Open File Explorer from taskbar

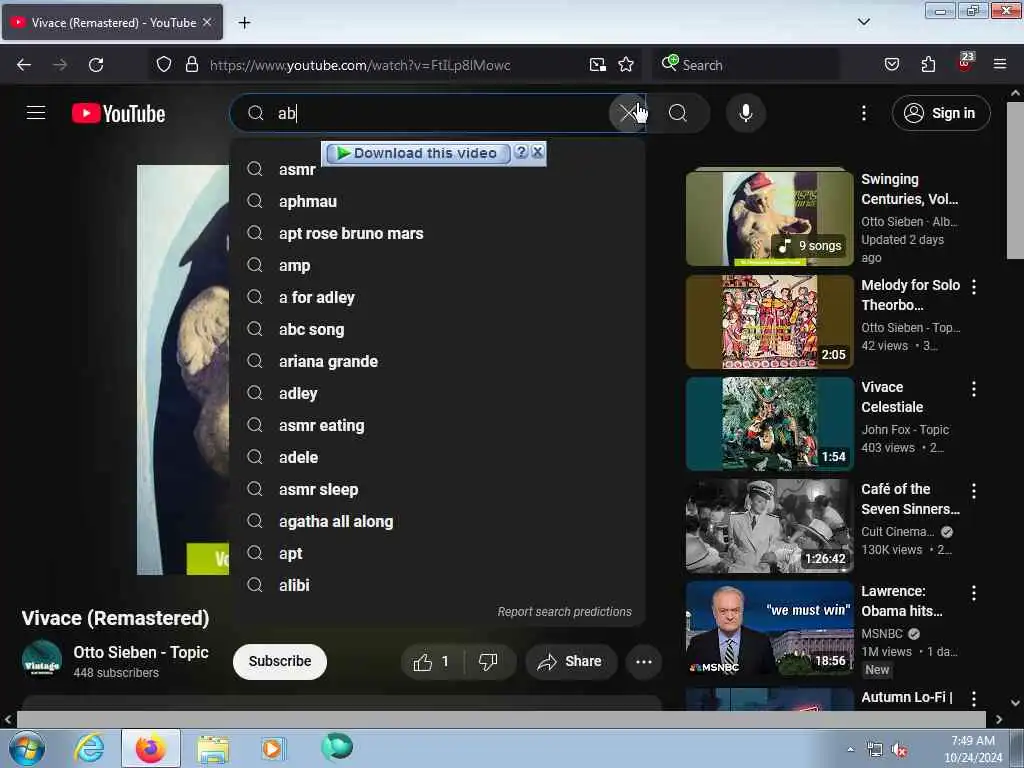213,748
